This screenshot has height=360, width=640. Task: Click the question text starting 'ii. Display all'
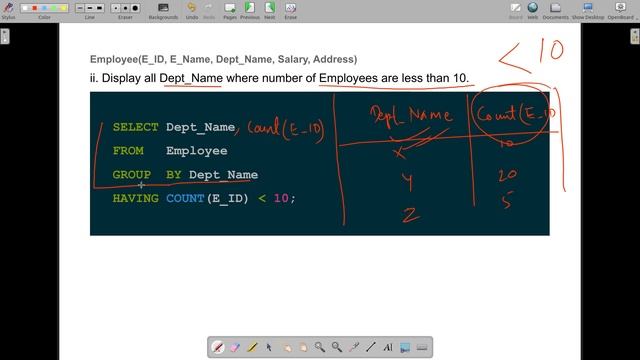(279, 78)
